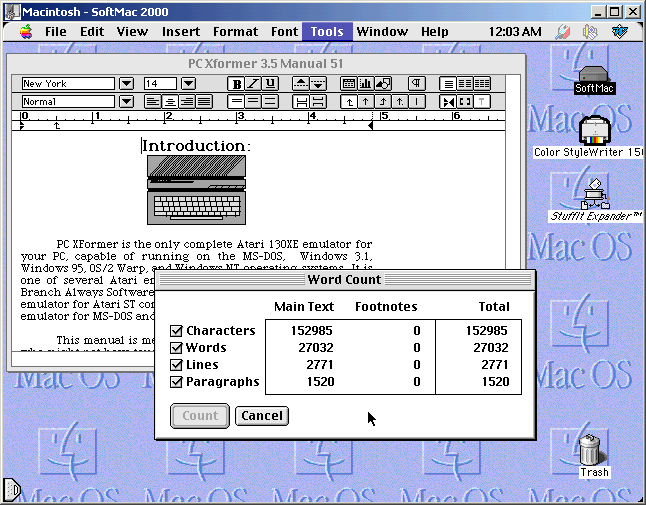Click the application switcher menu icon
Viewport: 646px width, 505px height.
pos(620,32)
